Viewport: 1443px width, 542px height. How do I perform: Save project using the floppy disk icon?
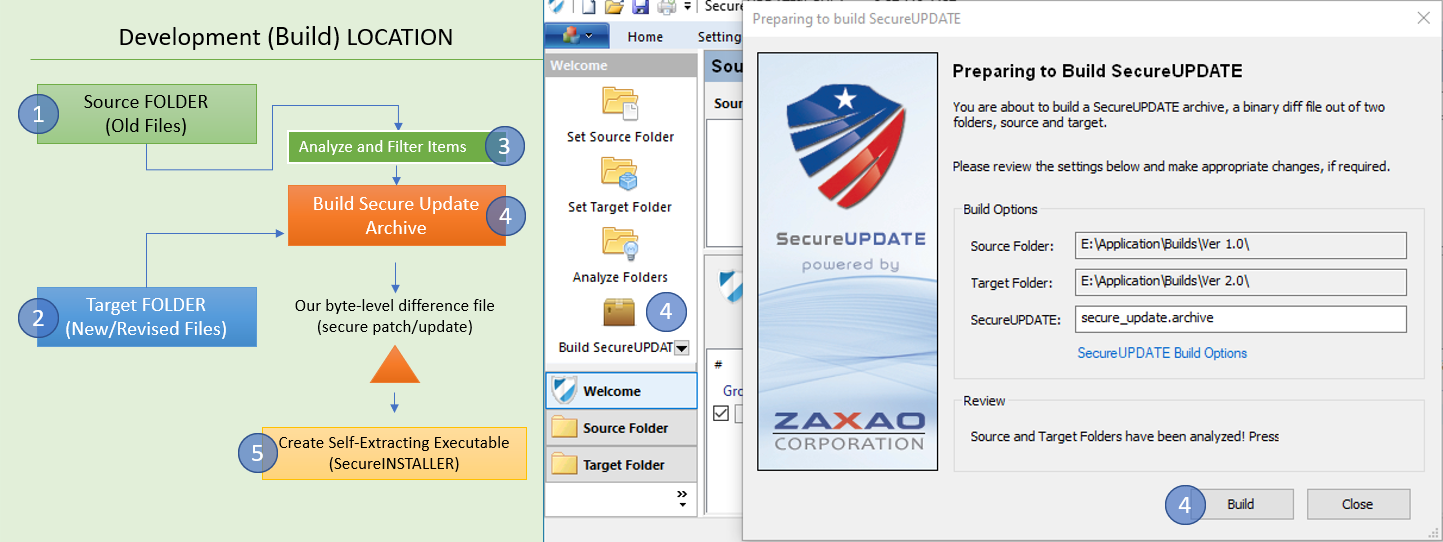click(x=640, y=7)
